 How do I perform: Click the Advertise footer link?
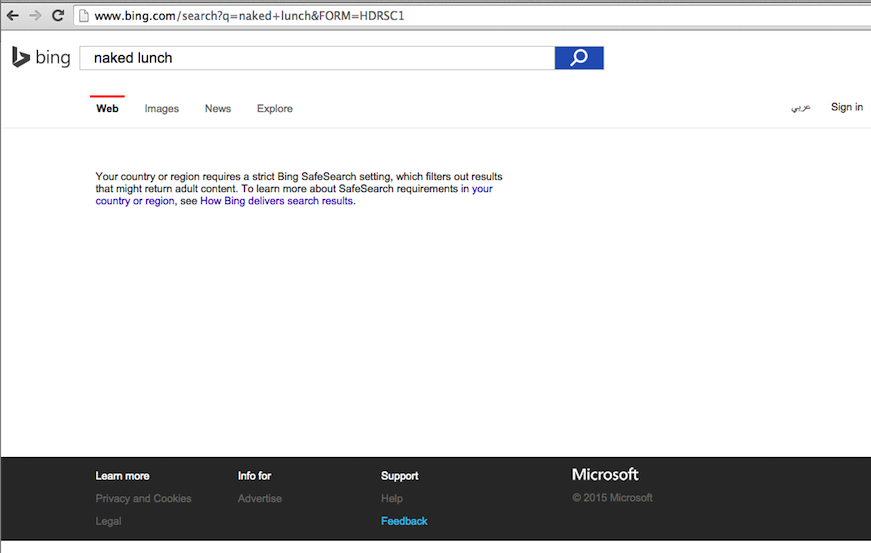pyautogui.click(x=259, y=498)
